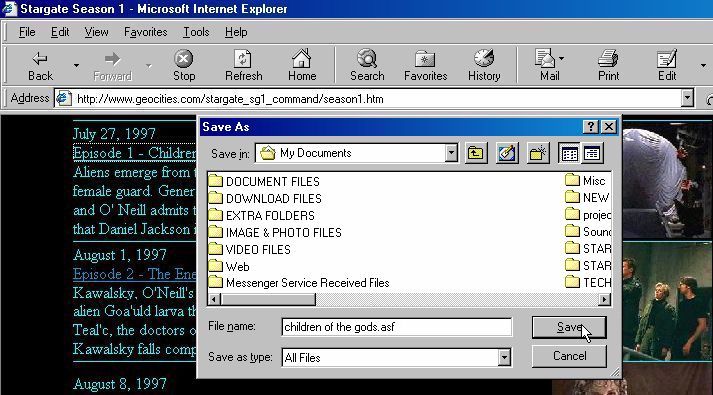Close the Save As dialog
This screenshot has height=395, width=713.
(x=608, y=127)
